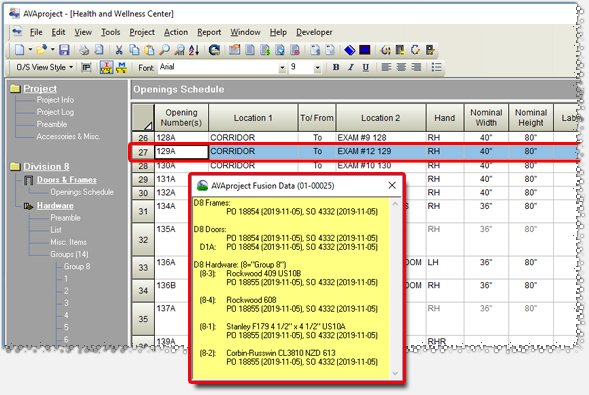Viewport: 589px width, 395px height.
Task: Click the document with pencil icon
Action: pyautogui.click(x=430, y=50)
